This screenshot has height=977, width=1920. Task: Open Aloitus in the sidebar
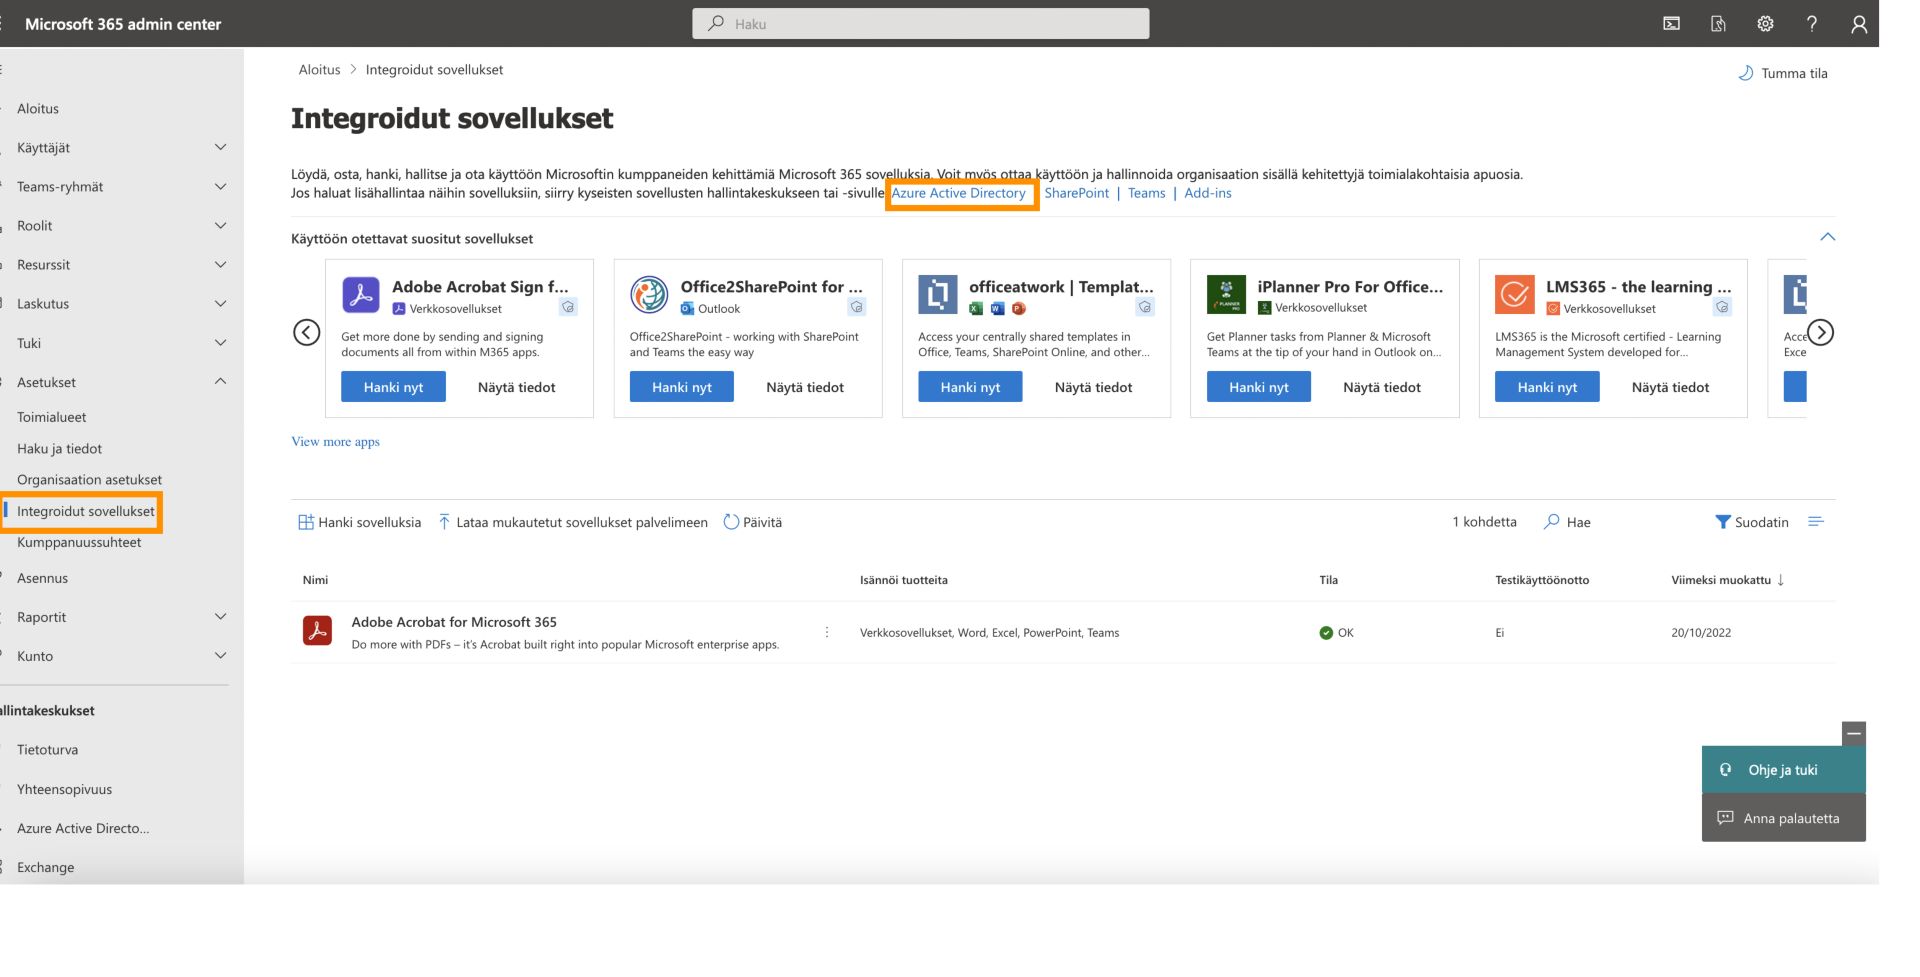[x=38, y=108]
